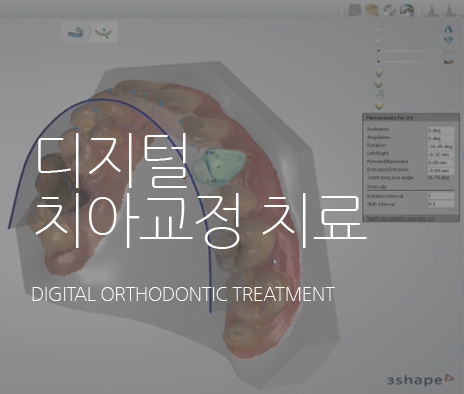Click the Rotation value field
The image size is (464, 394).
(x=440, y=146)
